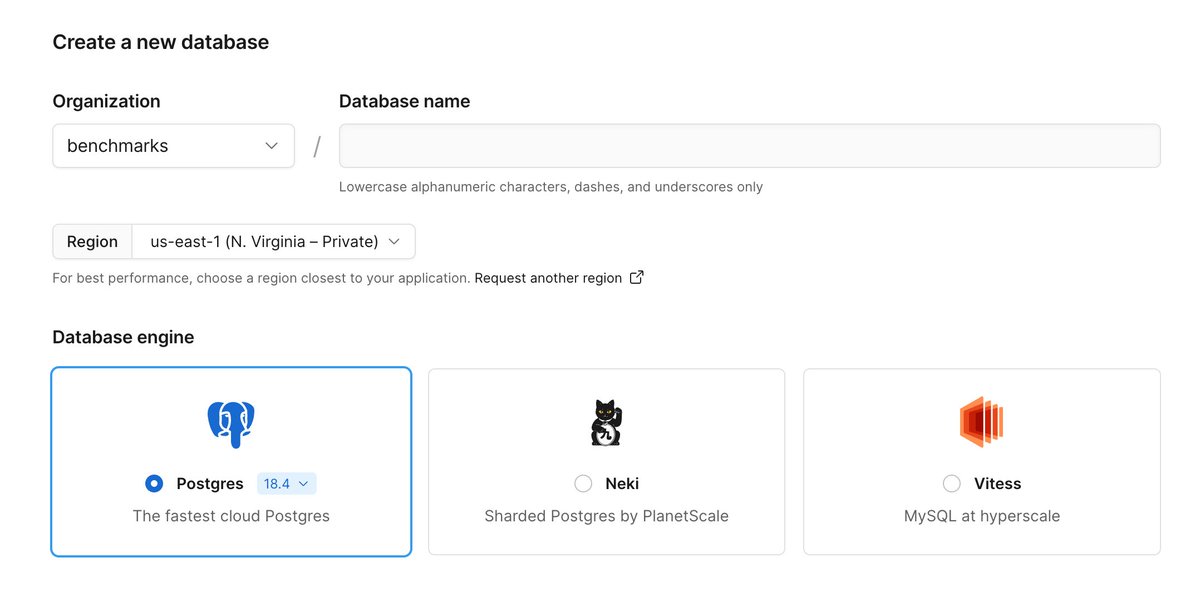Click The fastest cloud Postgres card text
The width and height of the screenshot is (1200, 592).
coord(231,517)
